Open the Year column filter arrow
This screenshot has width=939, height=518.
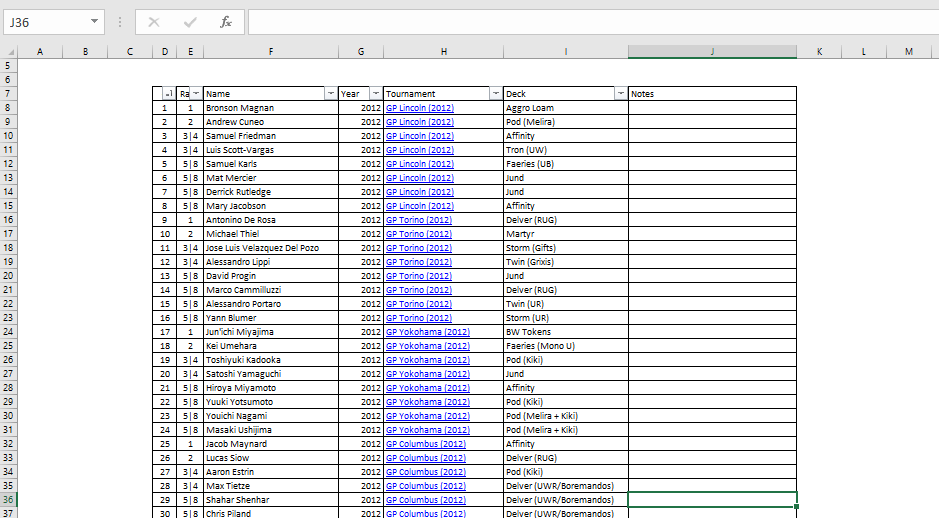(376, 94)
